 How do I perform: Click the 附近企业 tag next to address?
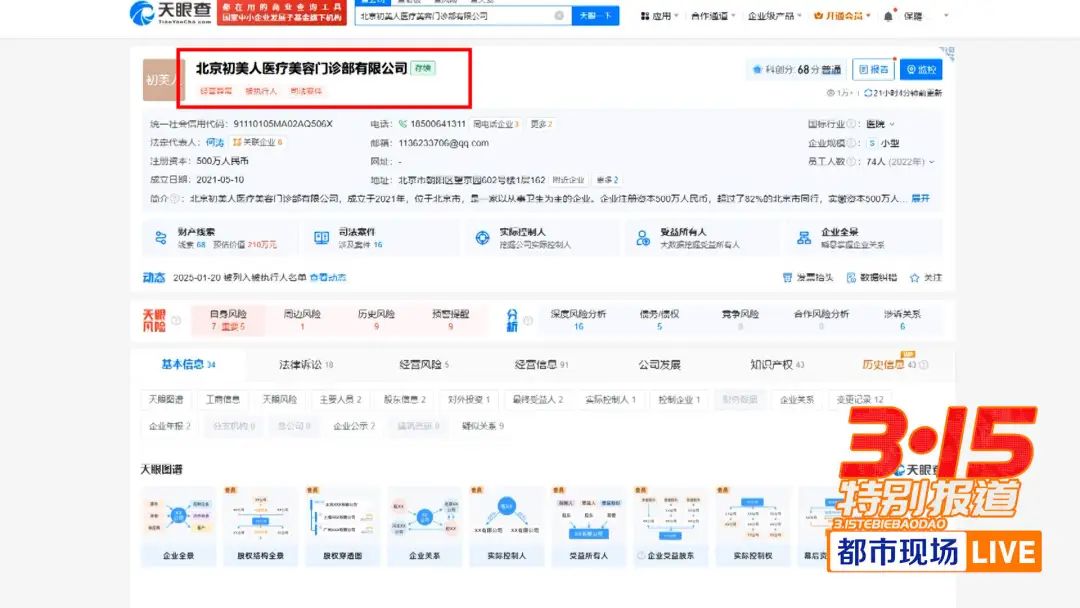pyautogui.click(x=568, y=180)
